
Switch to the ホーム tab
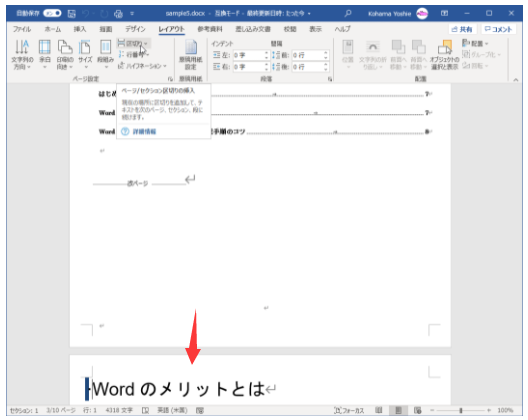coord(53,29)
